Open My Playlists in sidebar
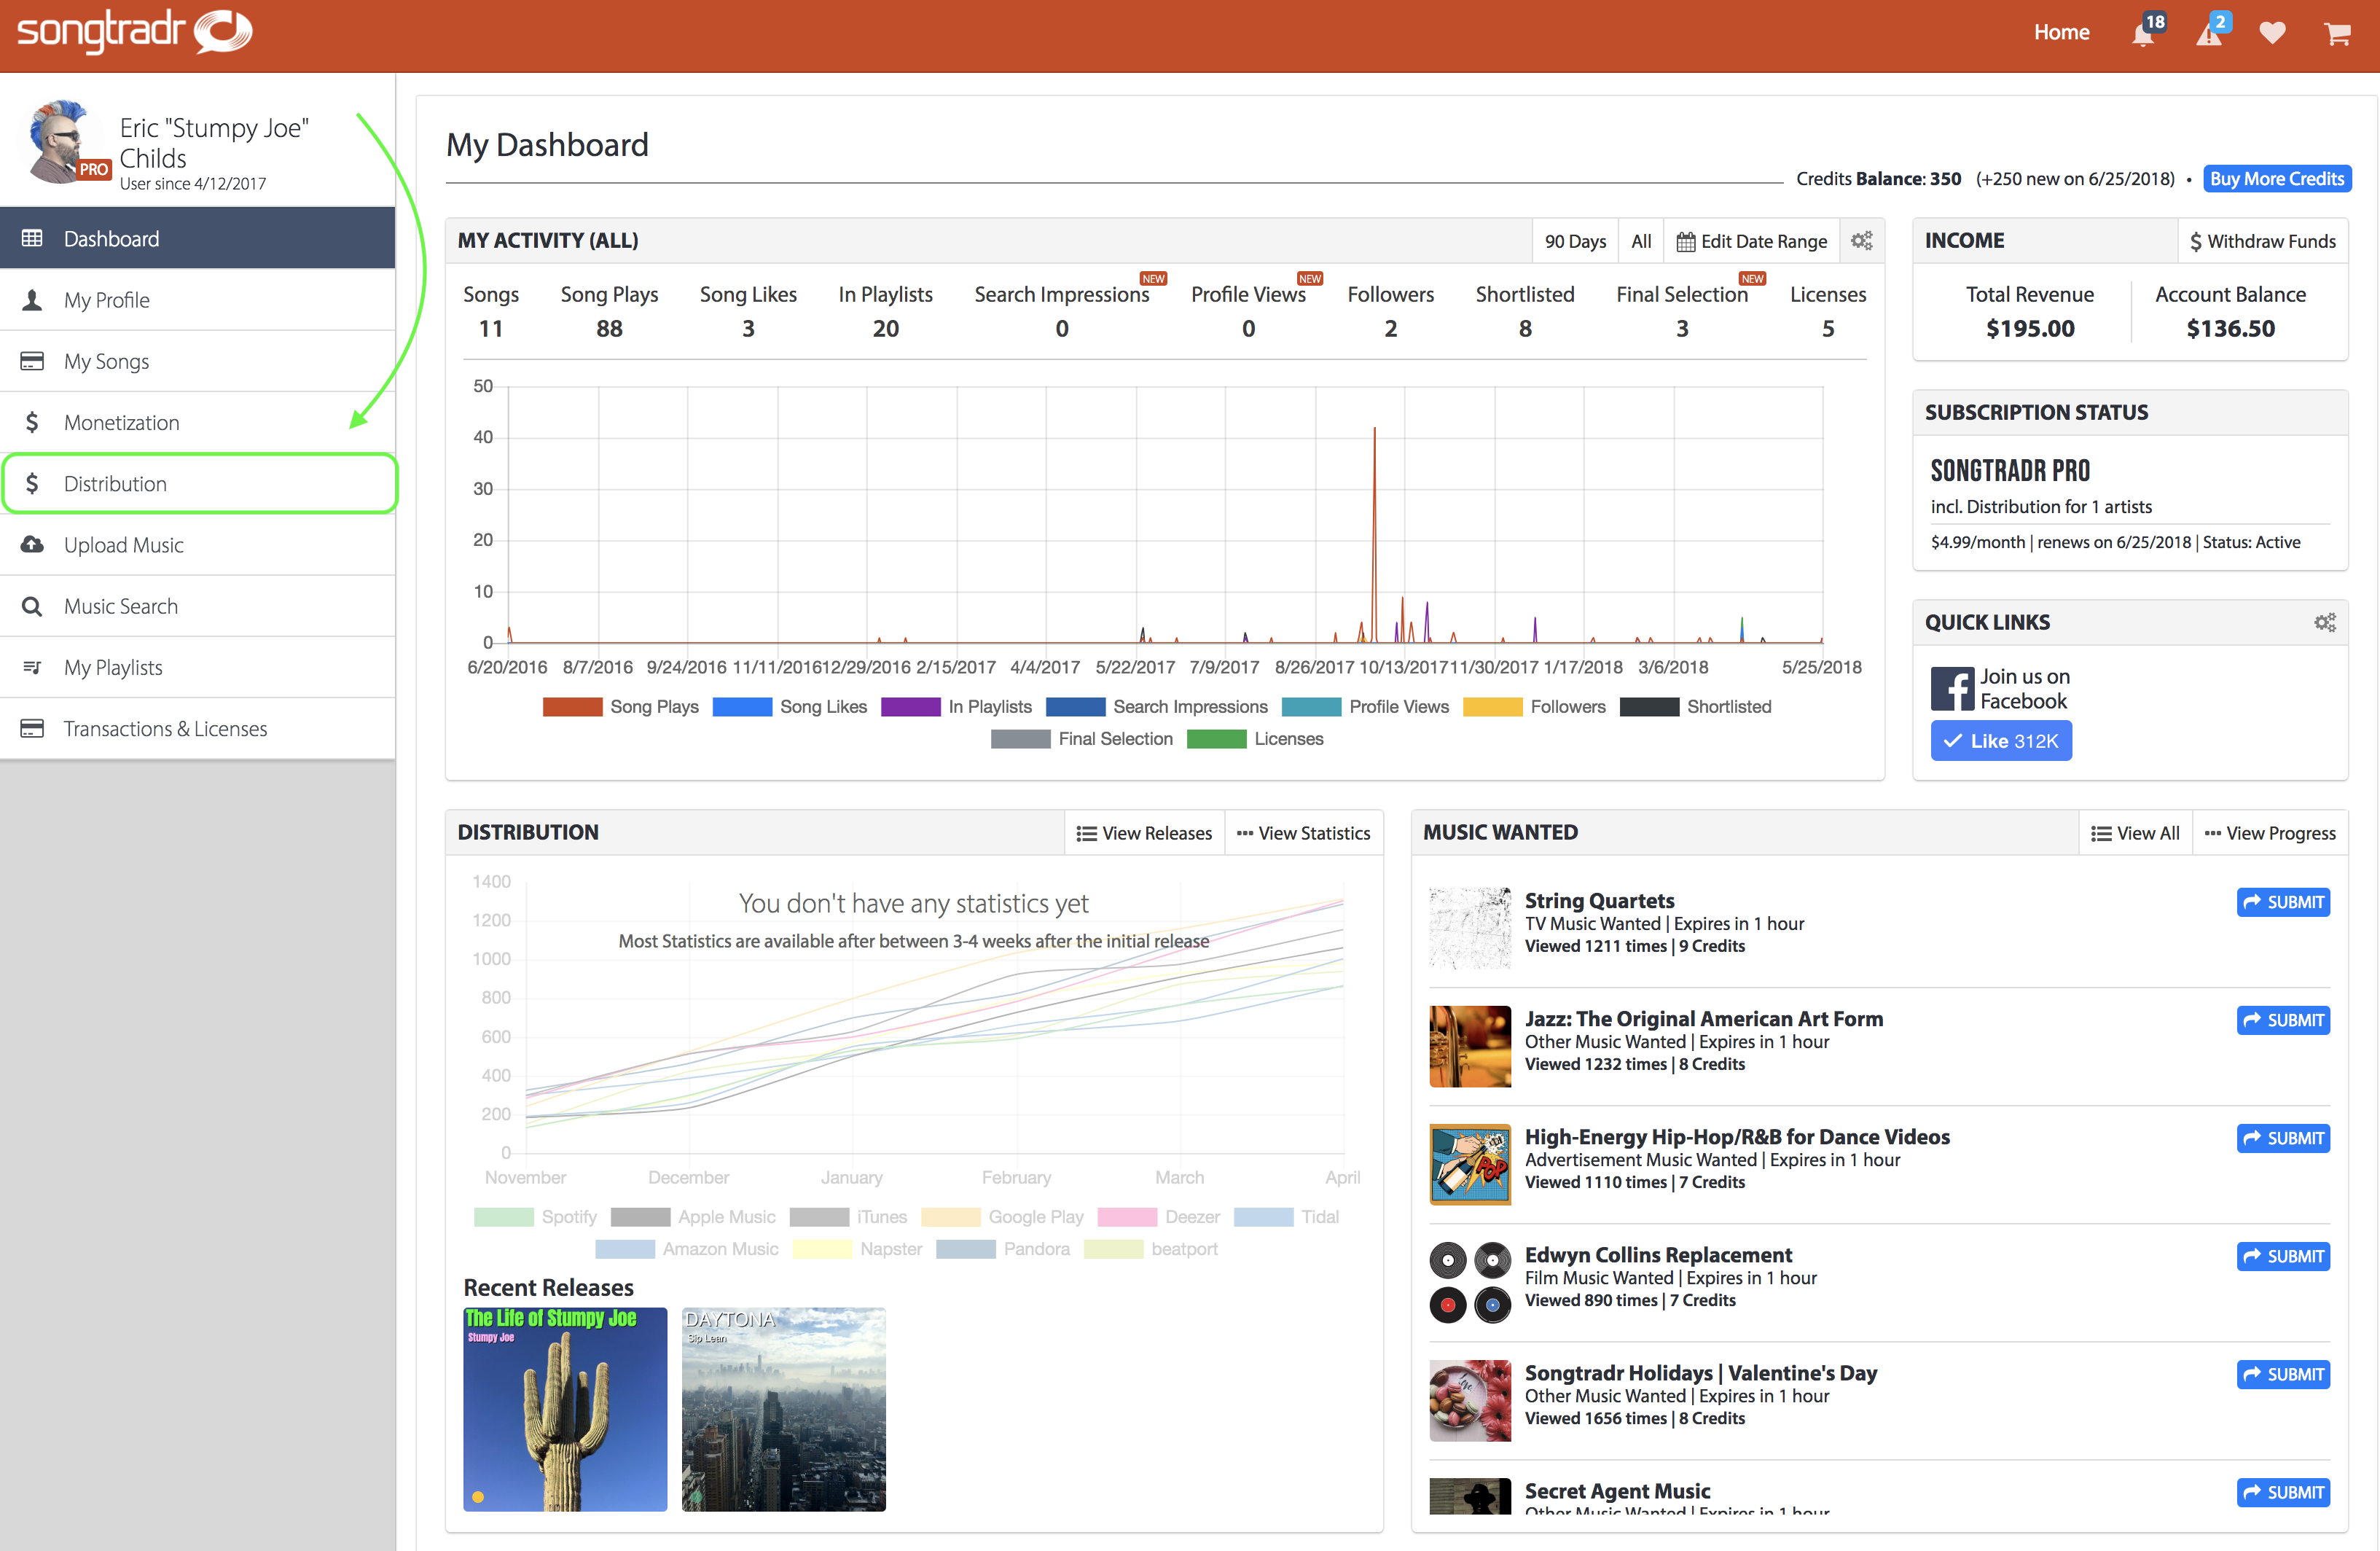2380x1551 pixels. pyautogui.click(x=198, y=667)
